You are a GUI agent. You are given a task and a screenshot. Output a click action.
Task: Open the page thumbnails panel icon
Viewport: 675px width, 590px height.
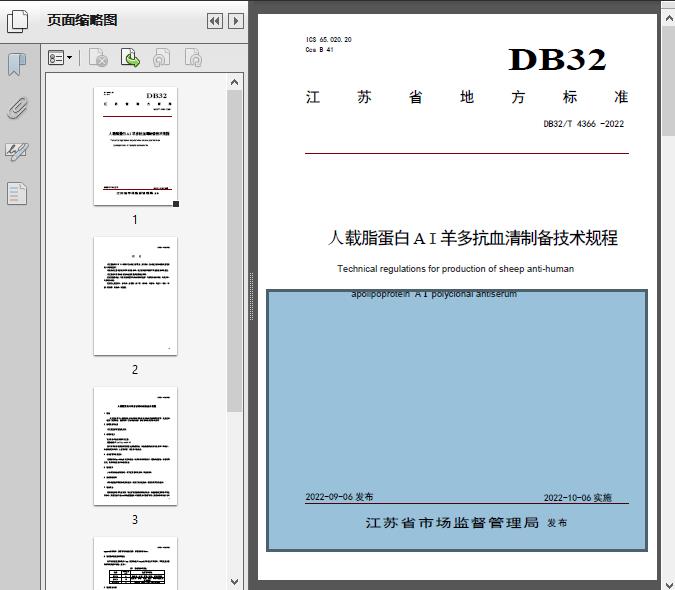[17, 21]
